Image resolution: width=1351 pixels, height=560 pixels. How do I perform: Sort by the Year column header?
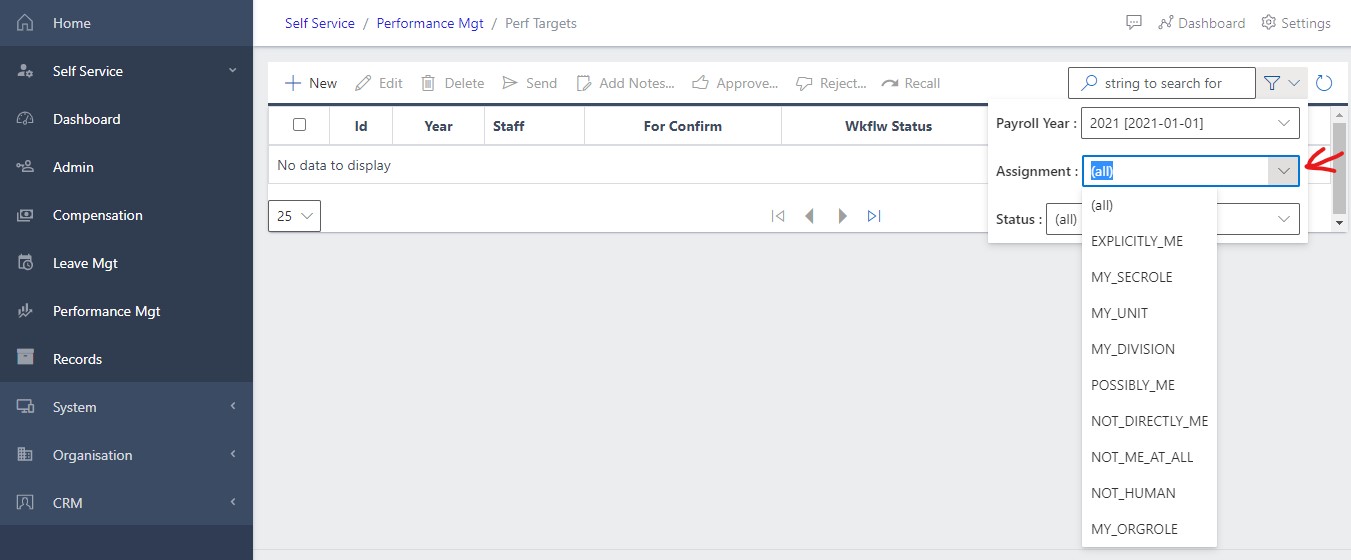coord(438,126)
